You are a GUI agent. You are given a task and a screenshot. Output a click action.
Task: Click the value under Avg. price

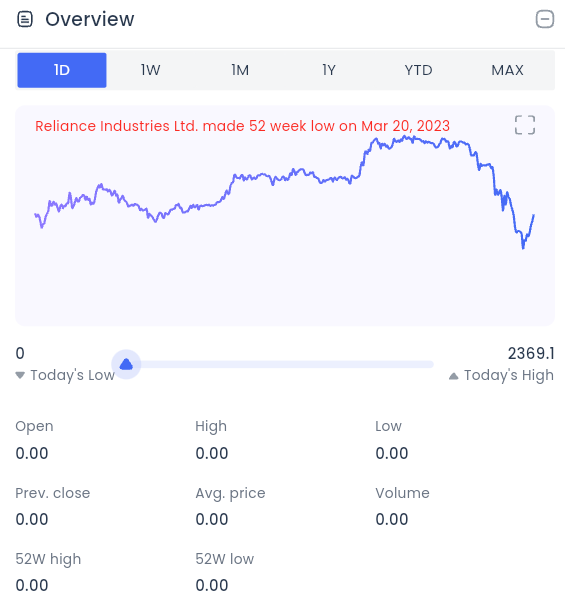point(212,519)
